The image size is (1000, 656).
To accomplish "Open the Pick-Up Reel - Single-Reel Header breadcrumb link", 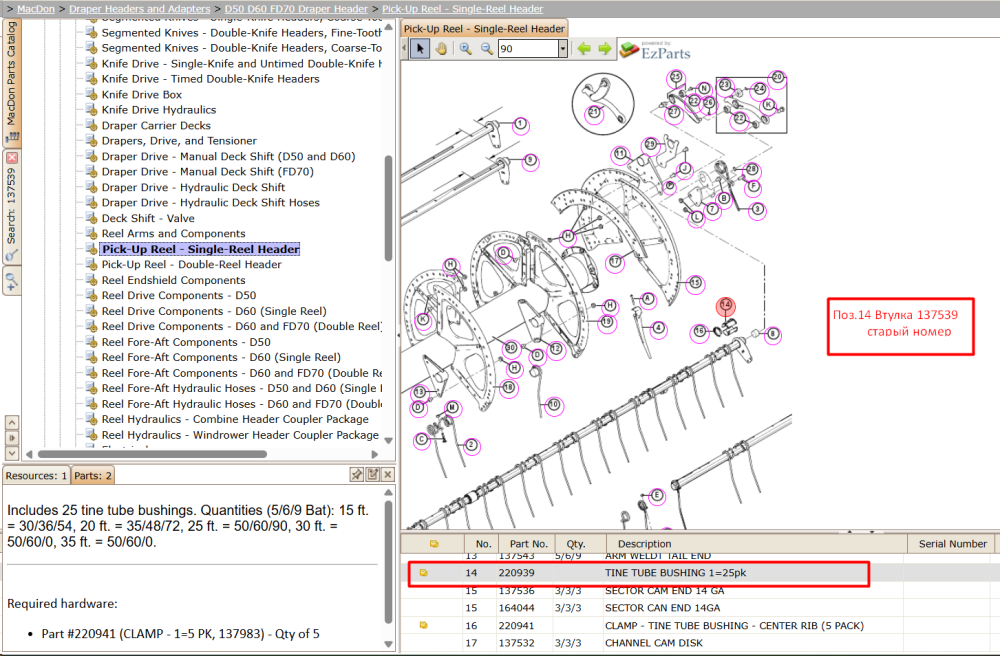I will click(462, 9).
